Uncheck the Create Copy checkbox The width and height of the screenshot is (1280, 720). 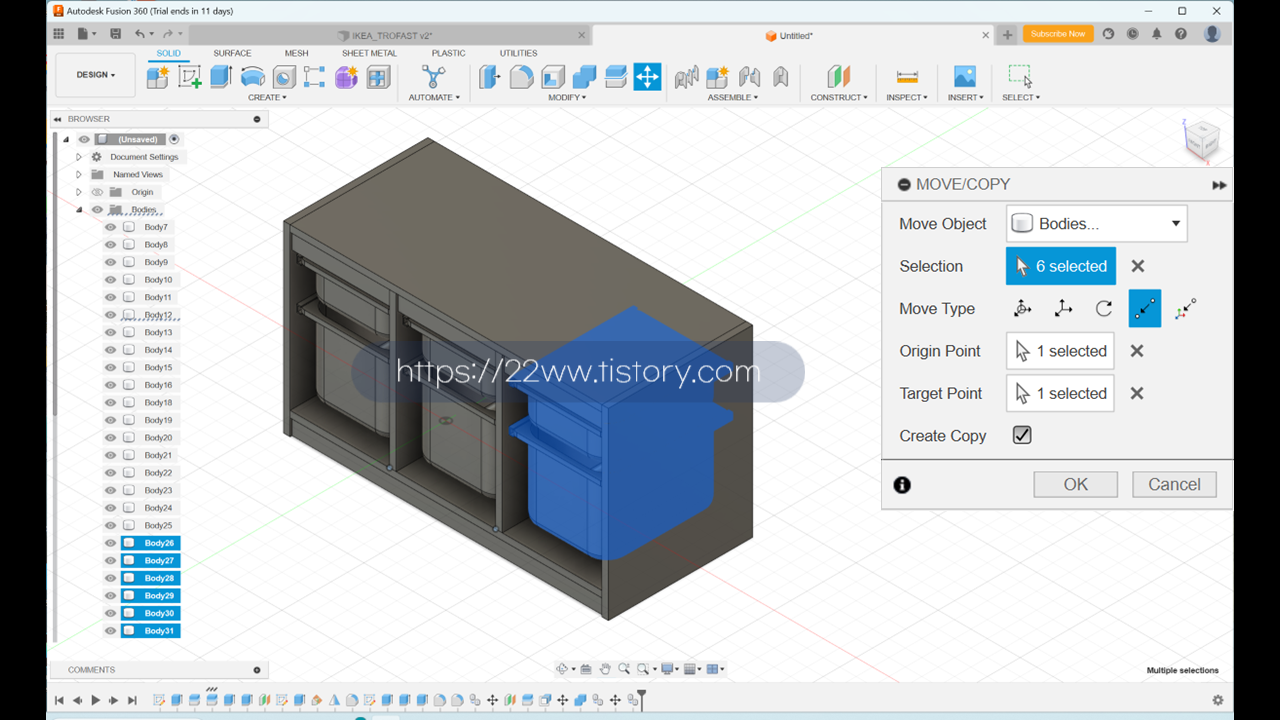tap(1022, 435)
